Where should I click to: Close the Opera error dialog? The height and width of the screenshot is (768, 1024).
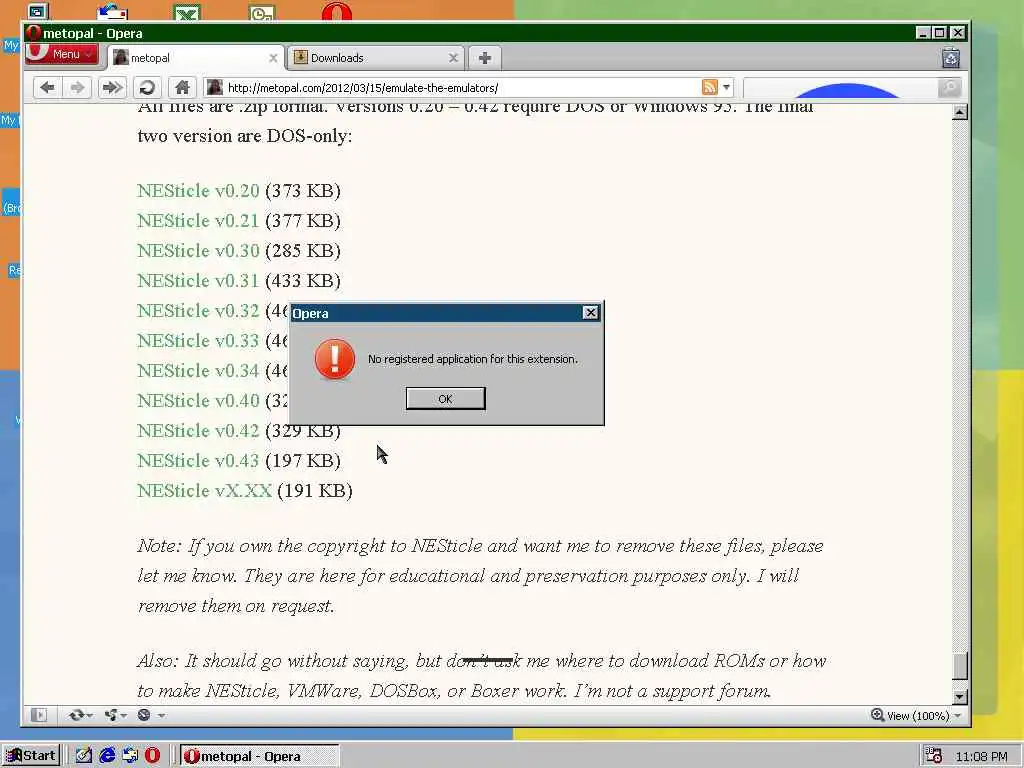point(590,313)
